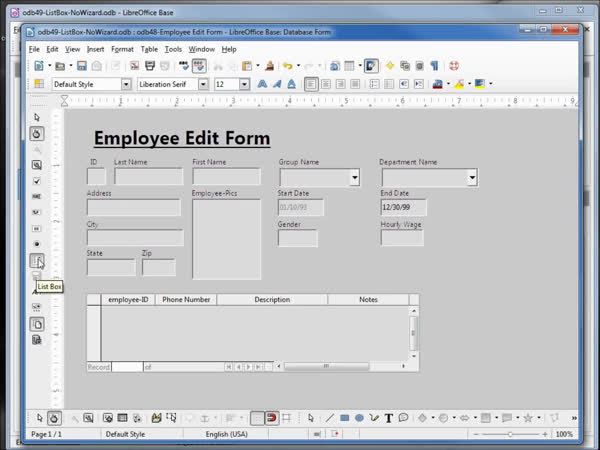Open the Format menu
Image resolution: width=600 pixels, height=450 pixels.
[122, 49]
